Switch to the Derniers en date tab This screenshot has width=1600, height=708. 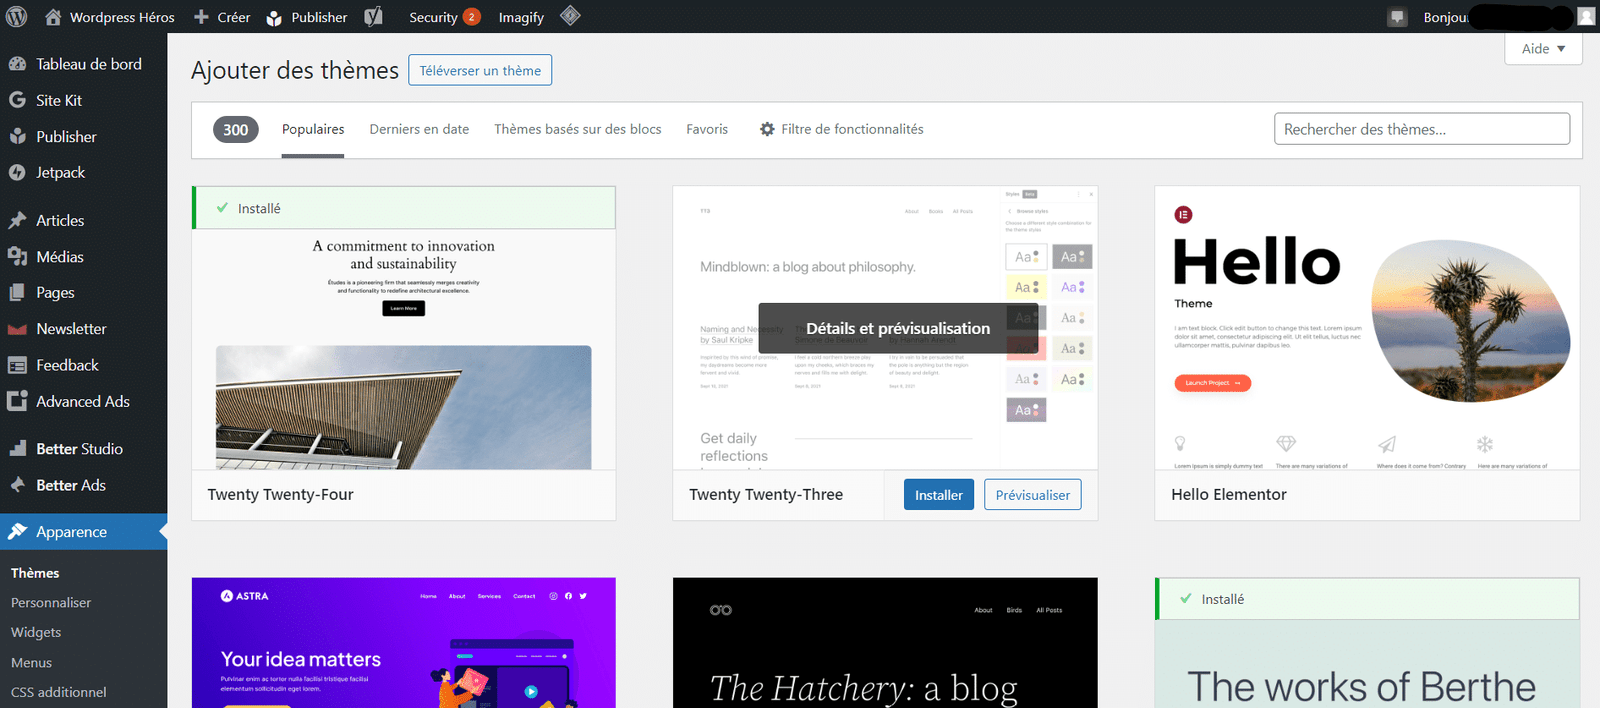(419, 129)
